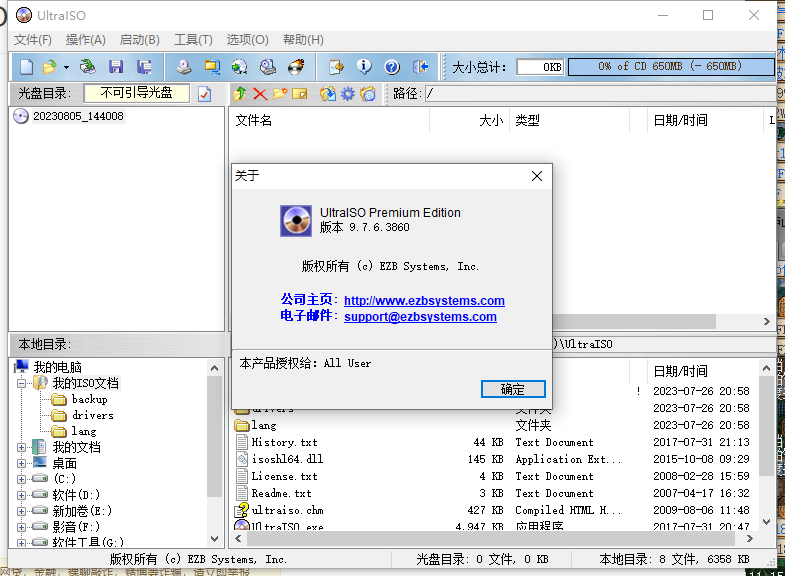The height and width of the screenshot is (576, 785).
Task: Select the isoshl64.dll file row
Action: click(x=492, y=459)
